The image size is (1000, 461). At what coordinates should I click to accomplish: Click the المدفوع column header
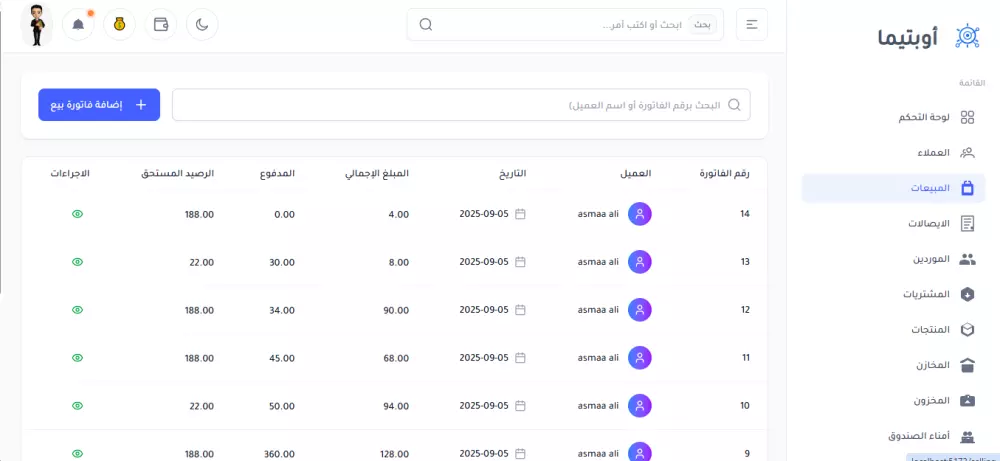click(x=277, y=173)
